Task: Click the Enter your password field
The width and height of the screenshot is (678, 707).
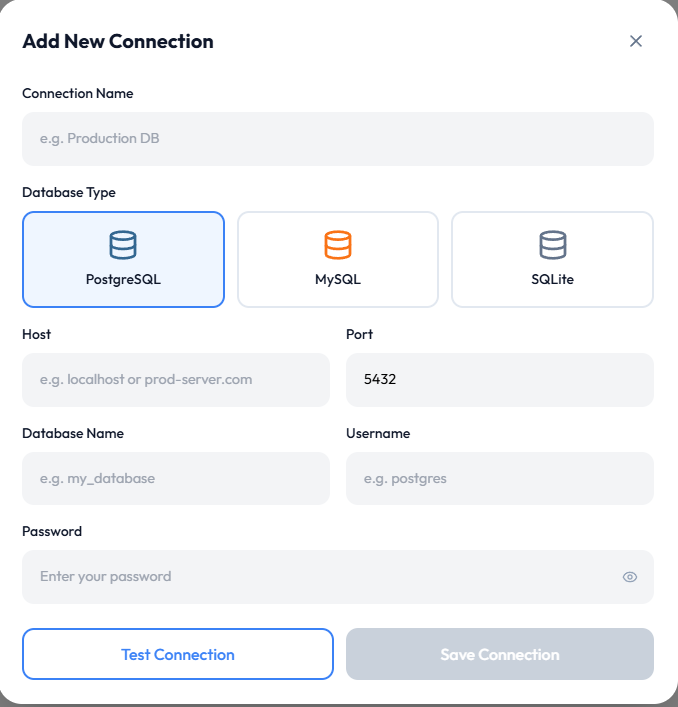Action: point(320,577)
